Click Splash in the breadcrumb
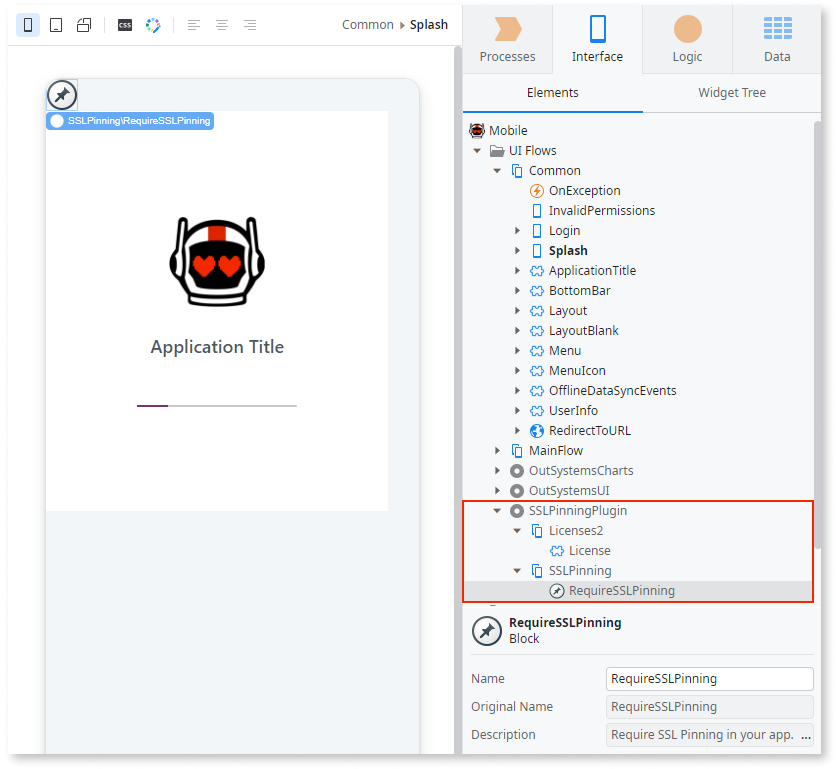Viewport: 836px width, 769px height. pos(429,24)
